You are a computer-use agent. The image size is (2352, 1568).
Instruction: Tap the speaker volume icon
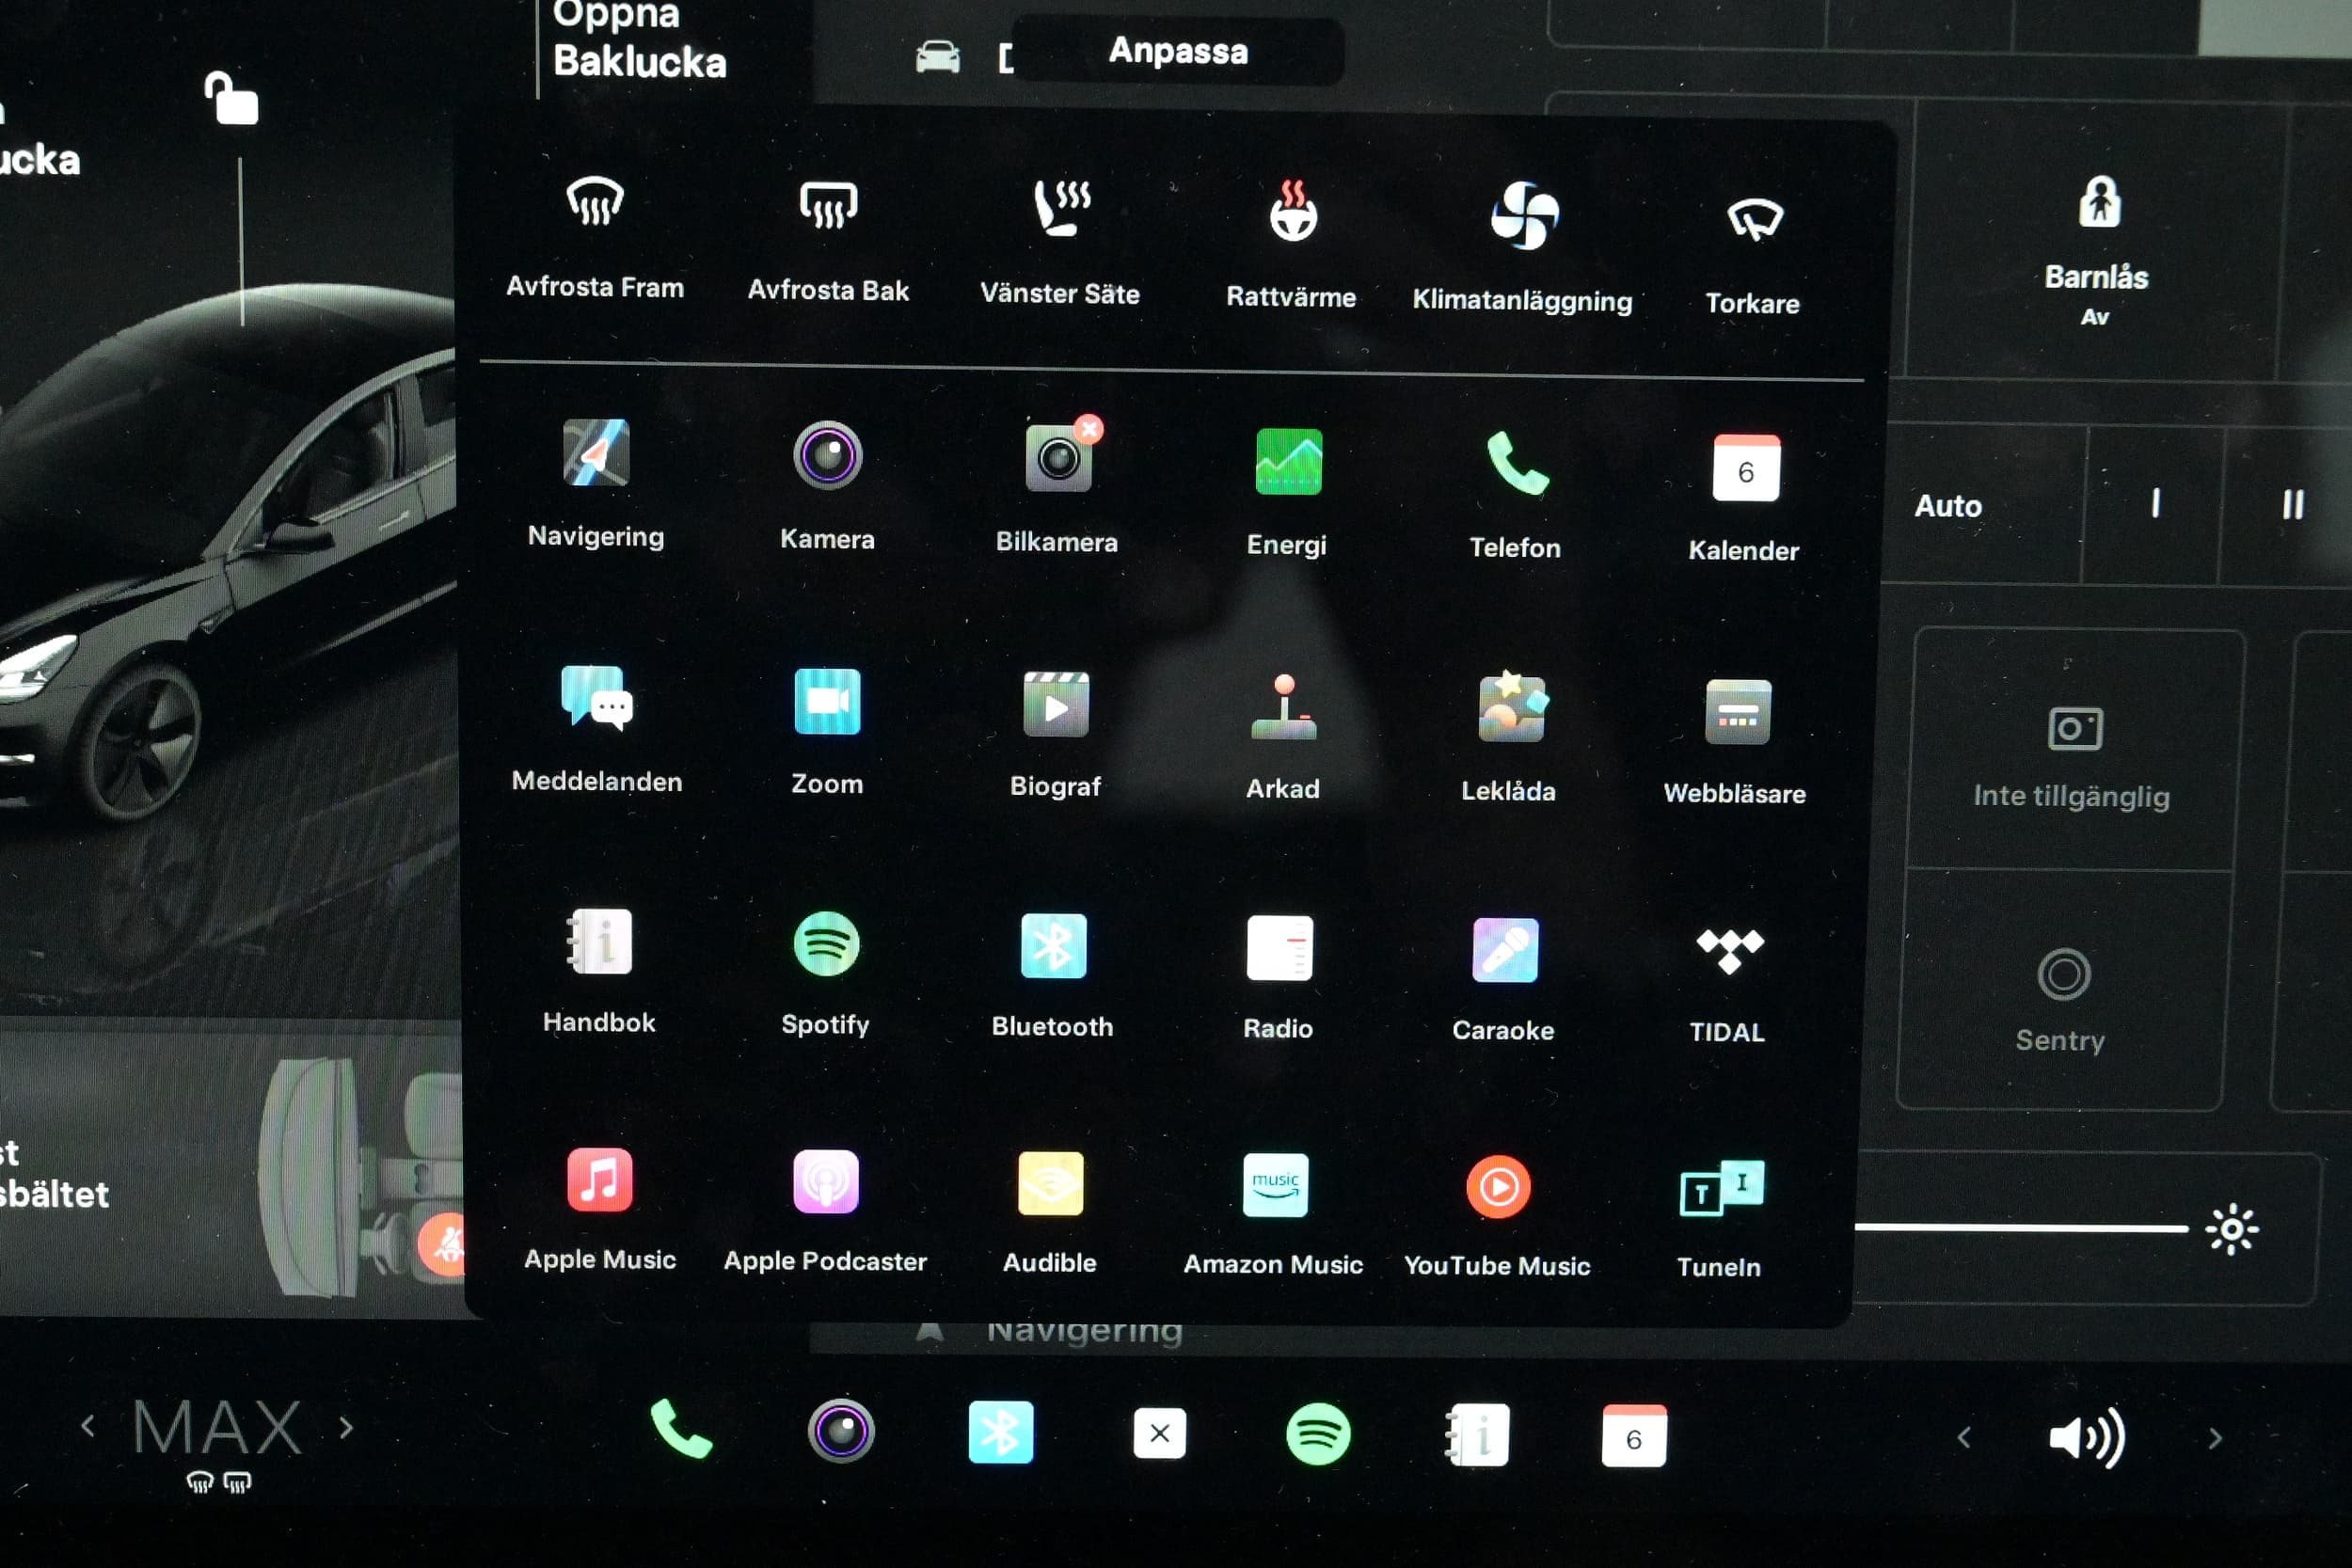pyautogui.click(x=2088, y=1438)
